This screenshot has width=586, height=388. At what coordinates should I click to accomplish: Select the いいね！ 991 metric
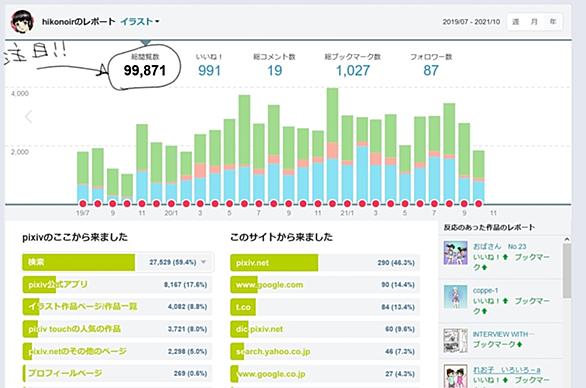209,65
